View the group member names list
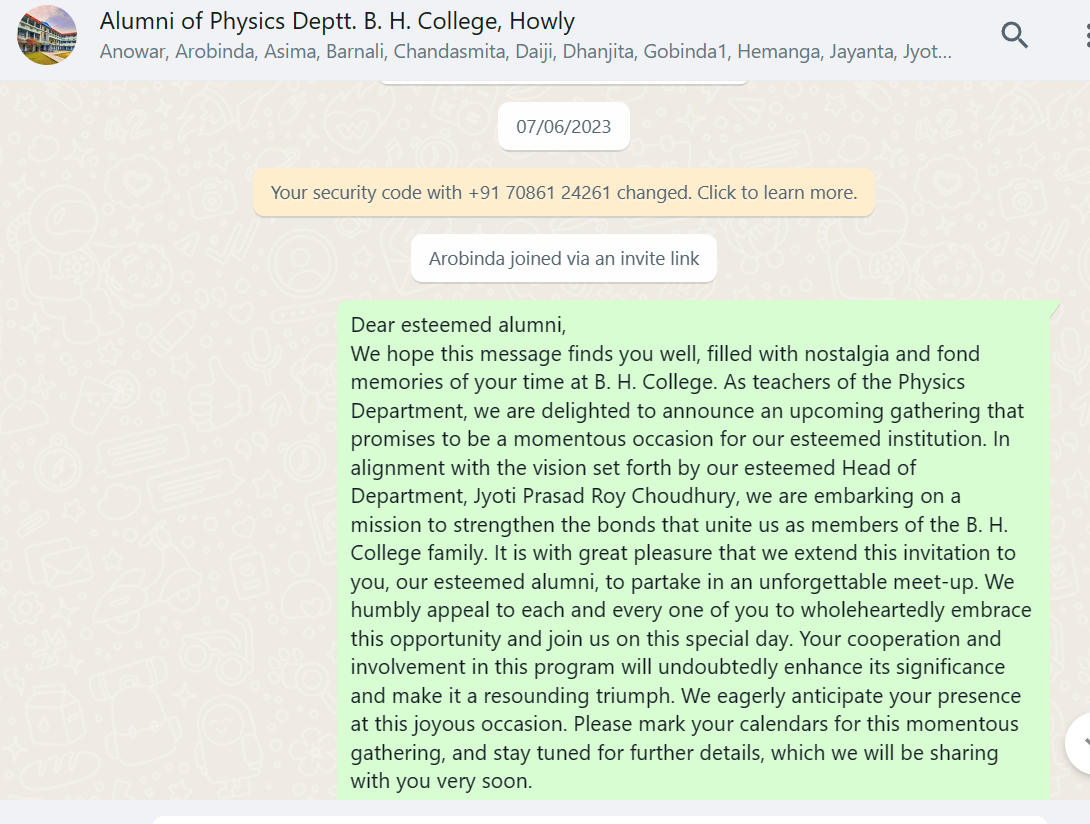This screenshot has width=1090, height=824. pyautogui.click(x=525, y=51)
